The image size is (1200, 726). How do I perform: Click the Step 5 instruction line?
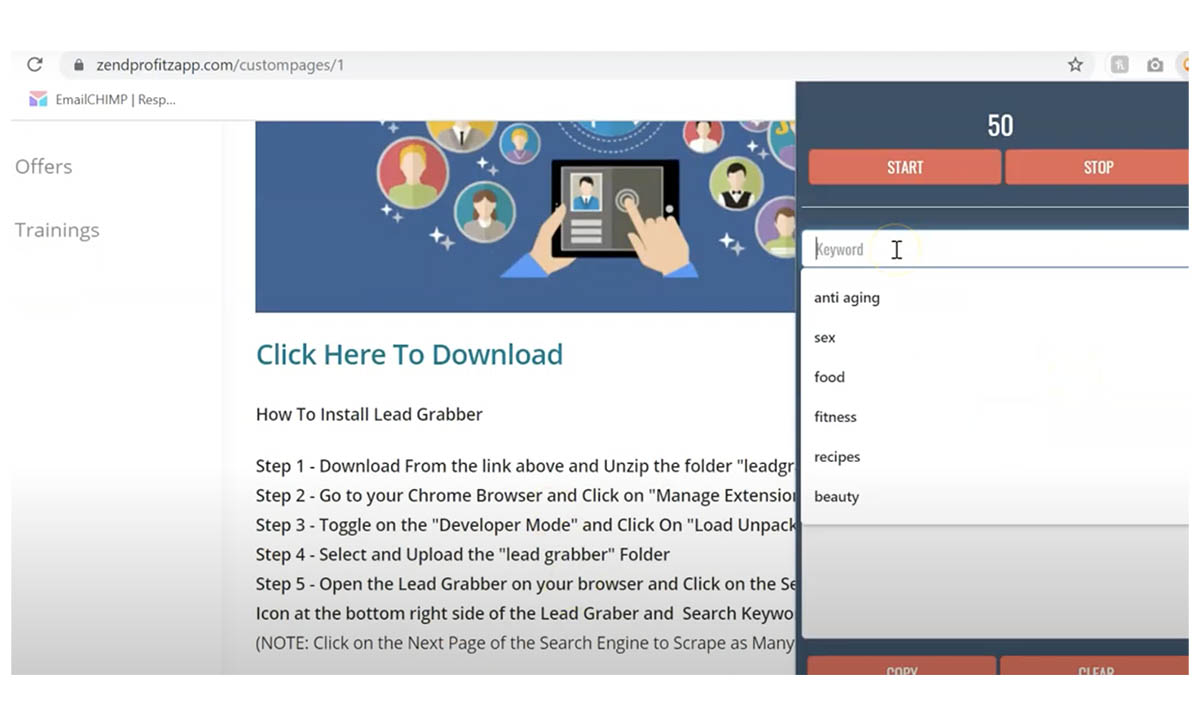(525, 584)
